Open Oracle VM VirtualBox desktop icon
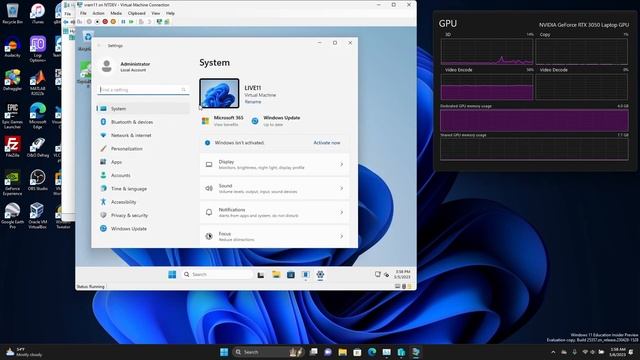640x360 pixels. click(38, 216)
